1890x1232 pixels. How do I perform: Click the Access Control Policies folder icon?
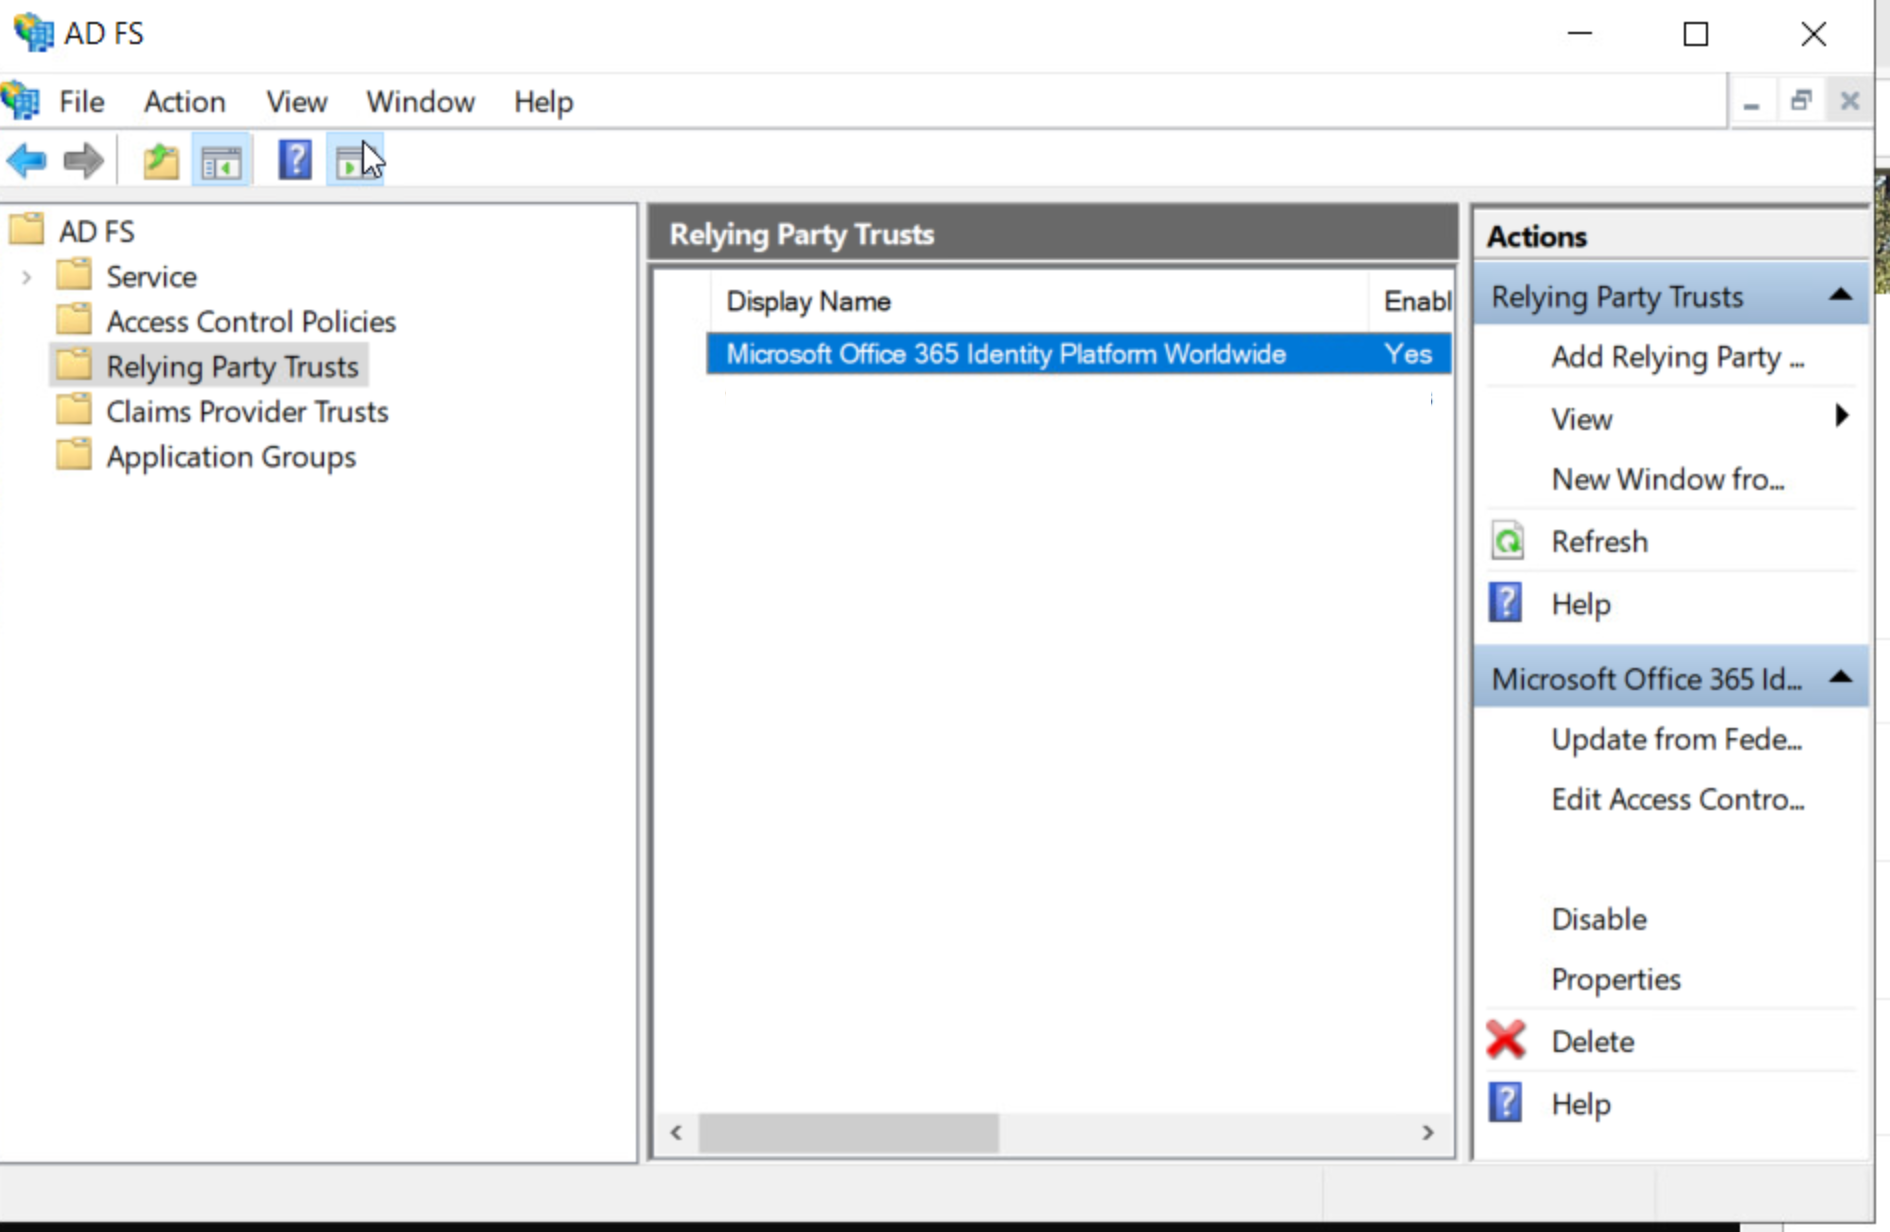tap(74, 319)
